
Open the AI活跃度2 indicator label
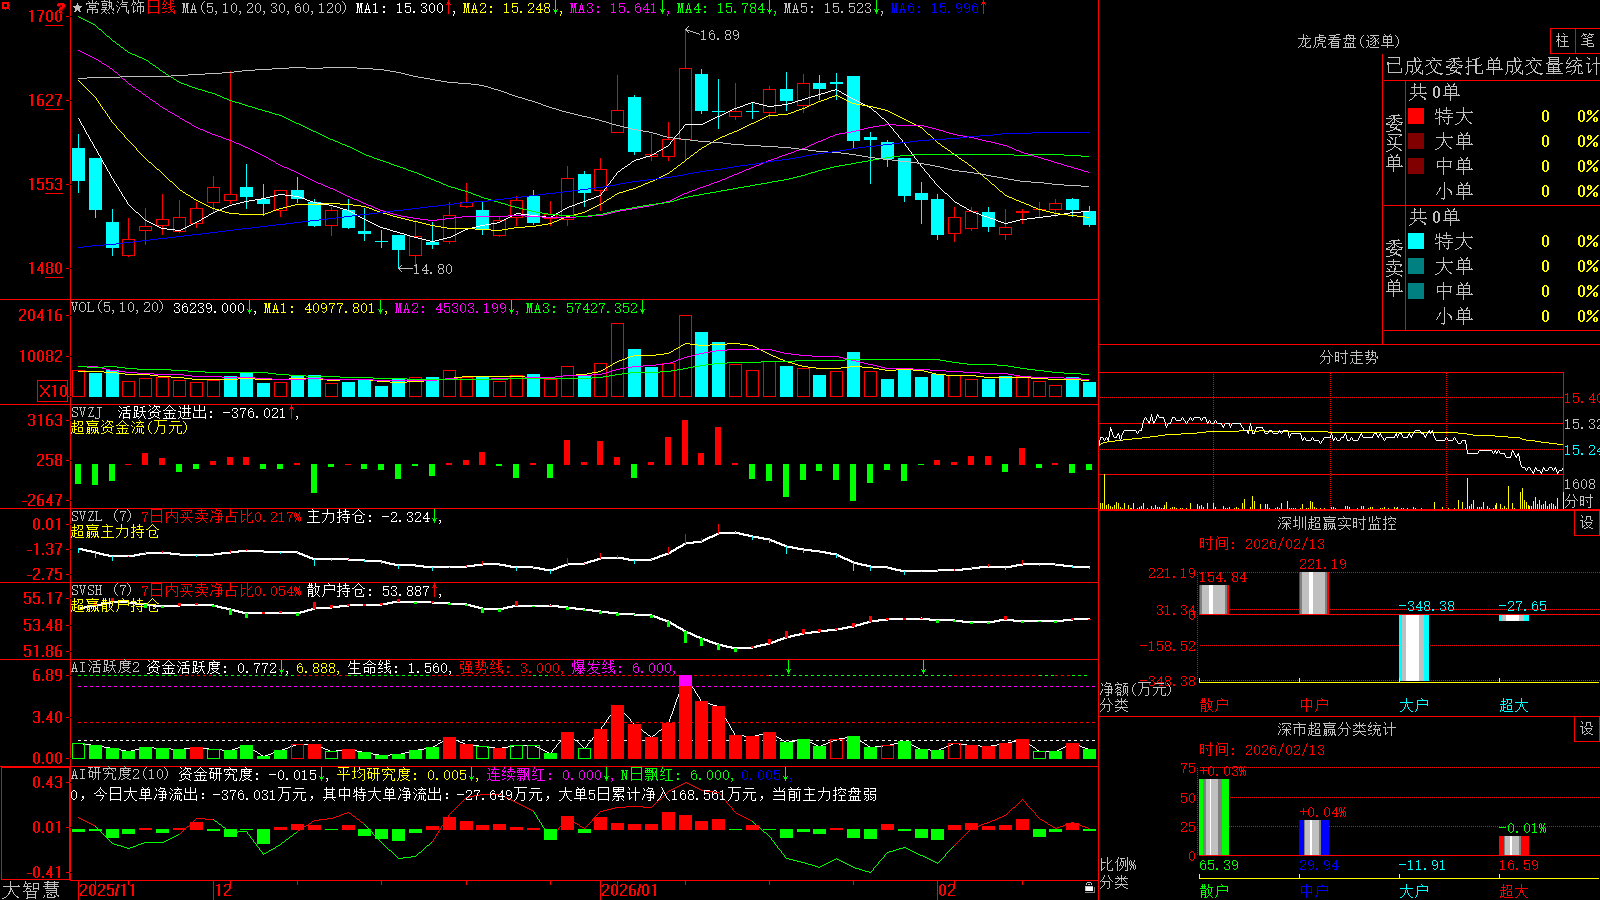coord(106,668)
